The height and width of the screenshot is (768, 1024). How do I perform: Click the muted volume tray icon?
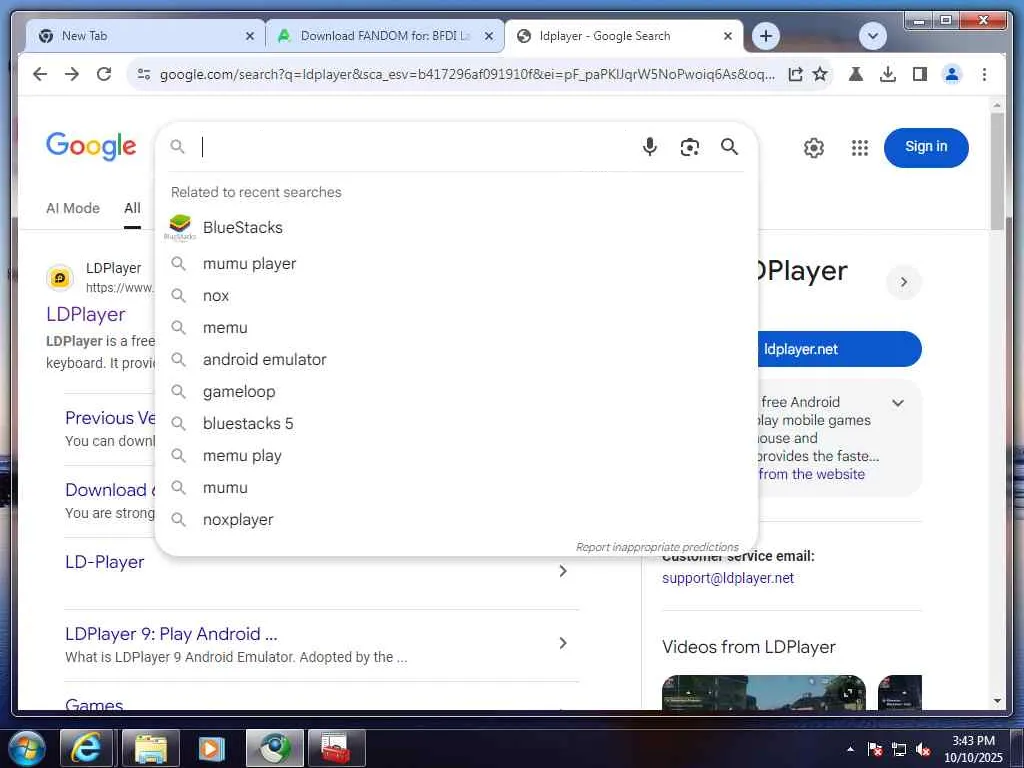click(x=923, y=750)
